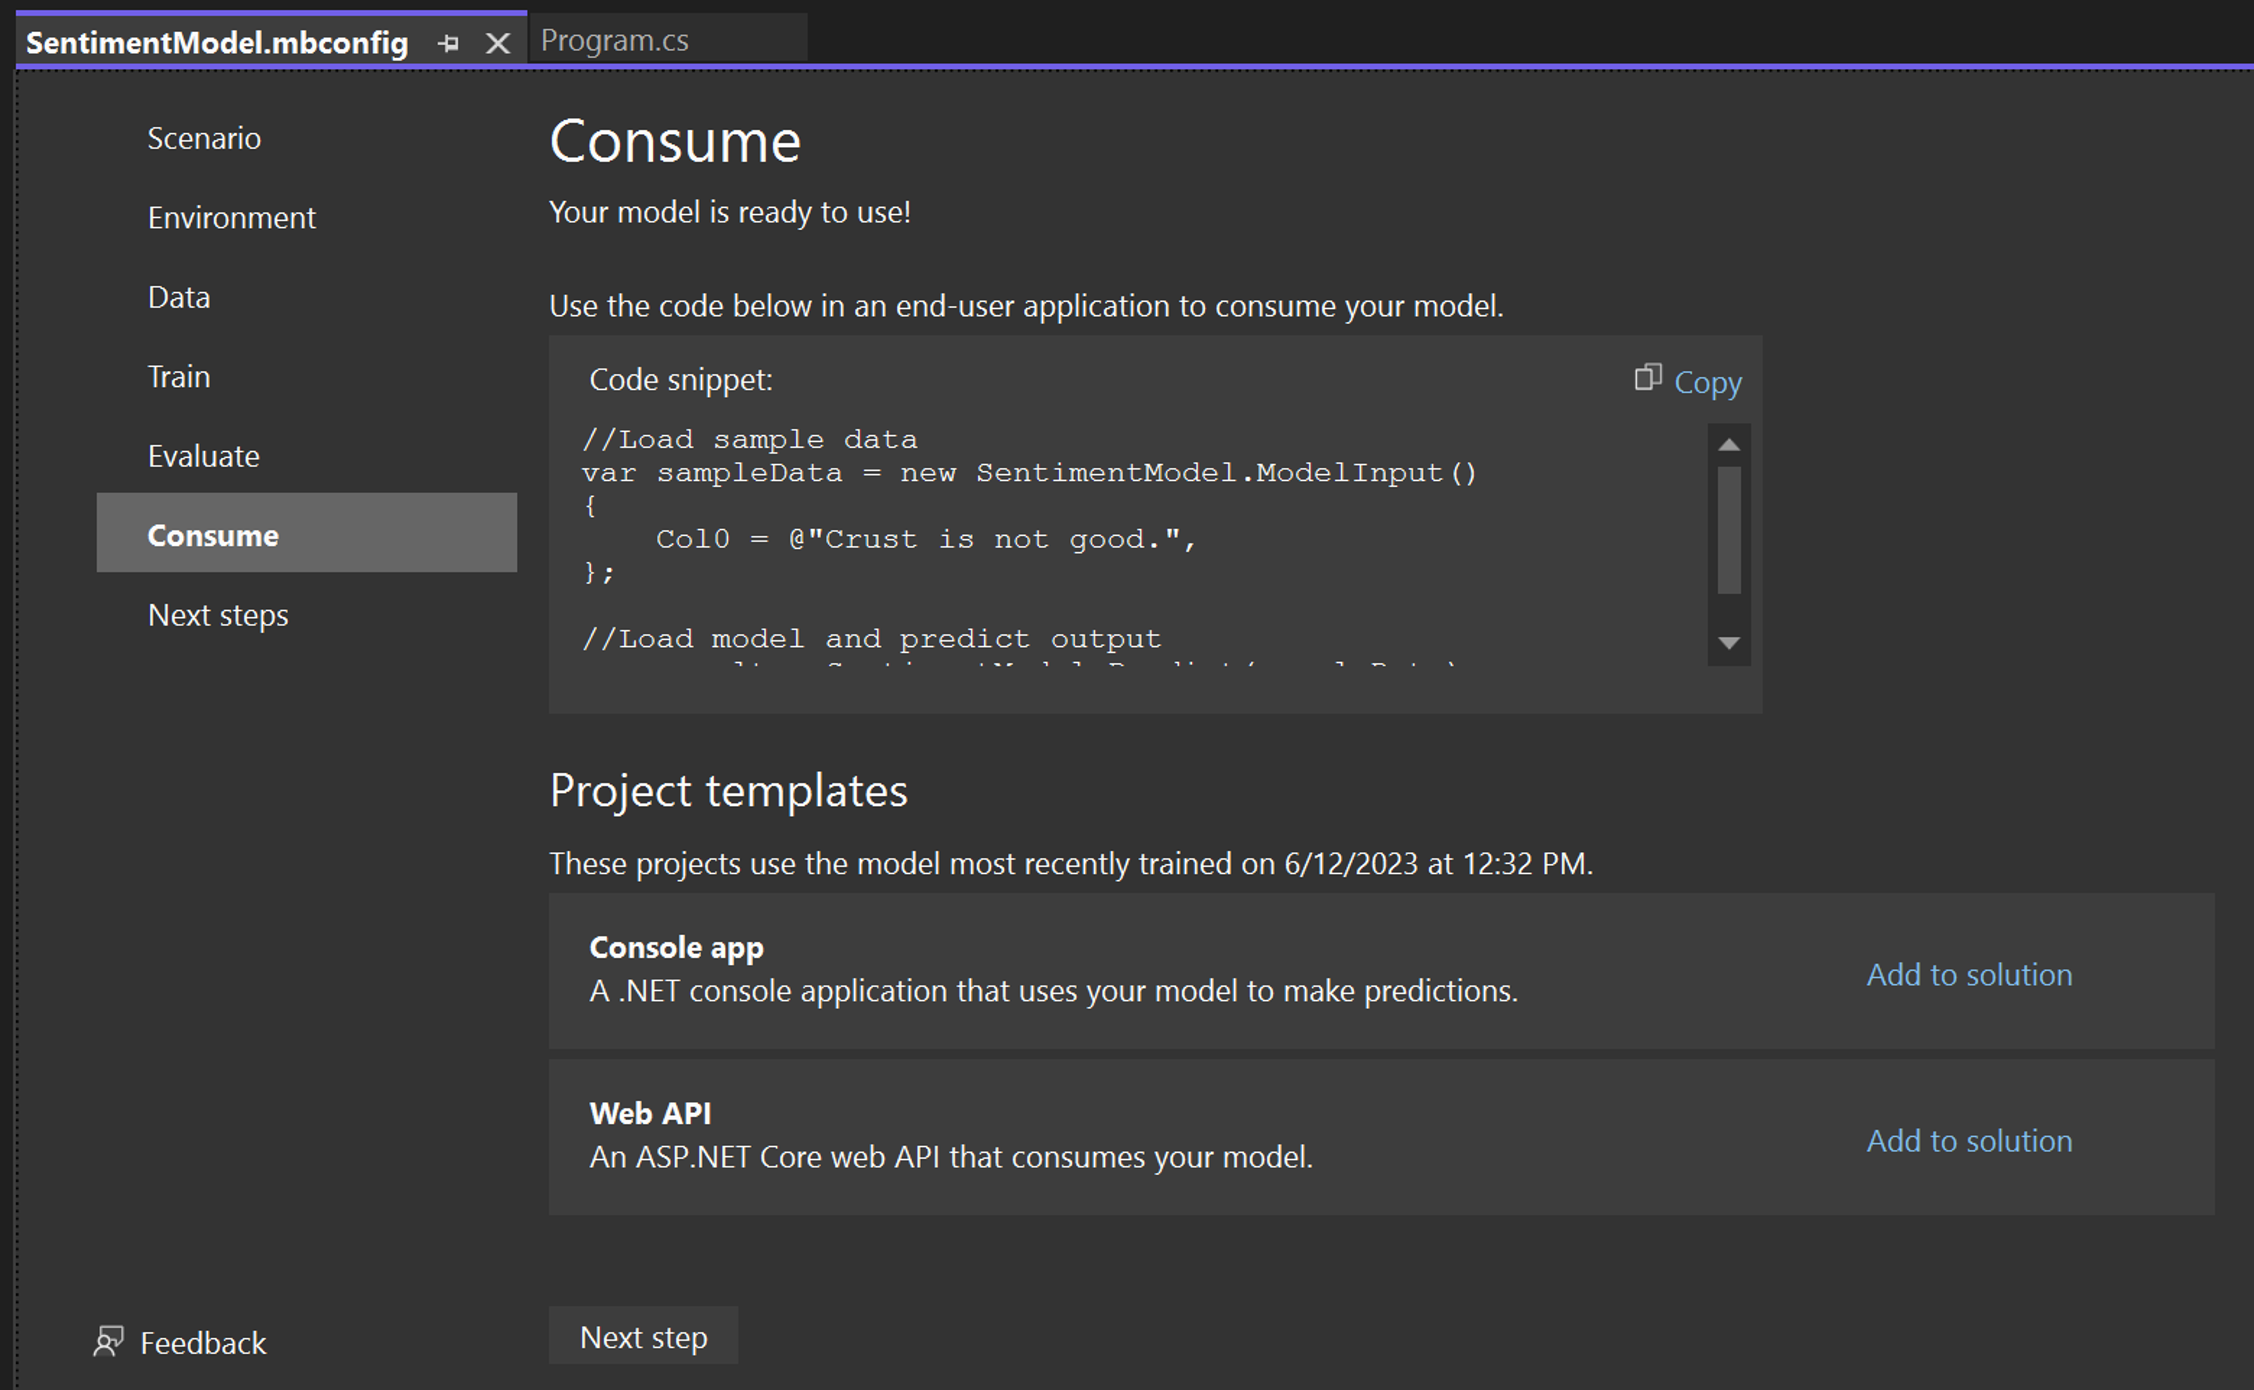Pin the SentimentModel.mbconfig tab

(x=448, y=43)
